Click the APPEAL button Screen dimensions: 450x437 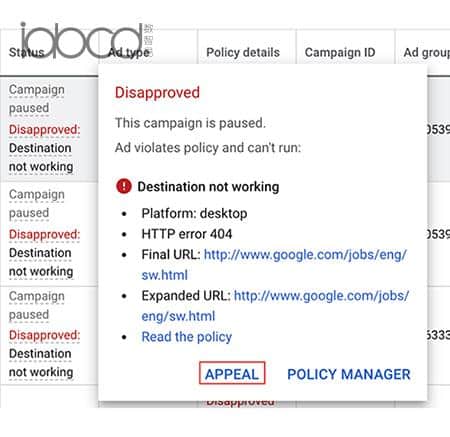[x=232, y=373]
